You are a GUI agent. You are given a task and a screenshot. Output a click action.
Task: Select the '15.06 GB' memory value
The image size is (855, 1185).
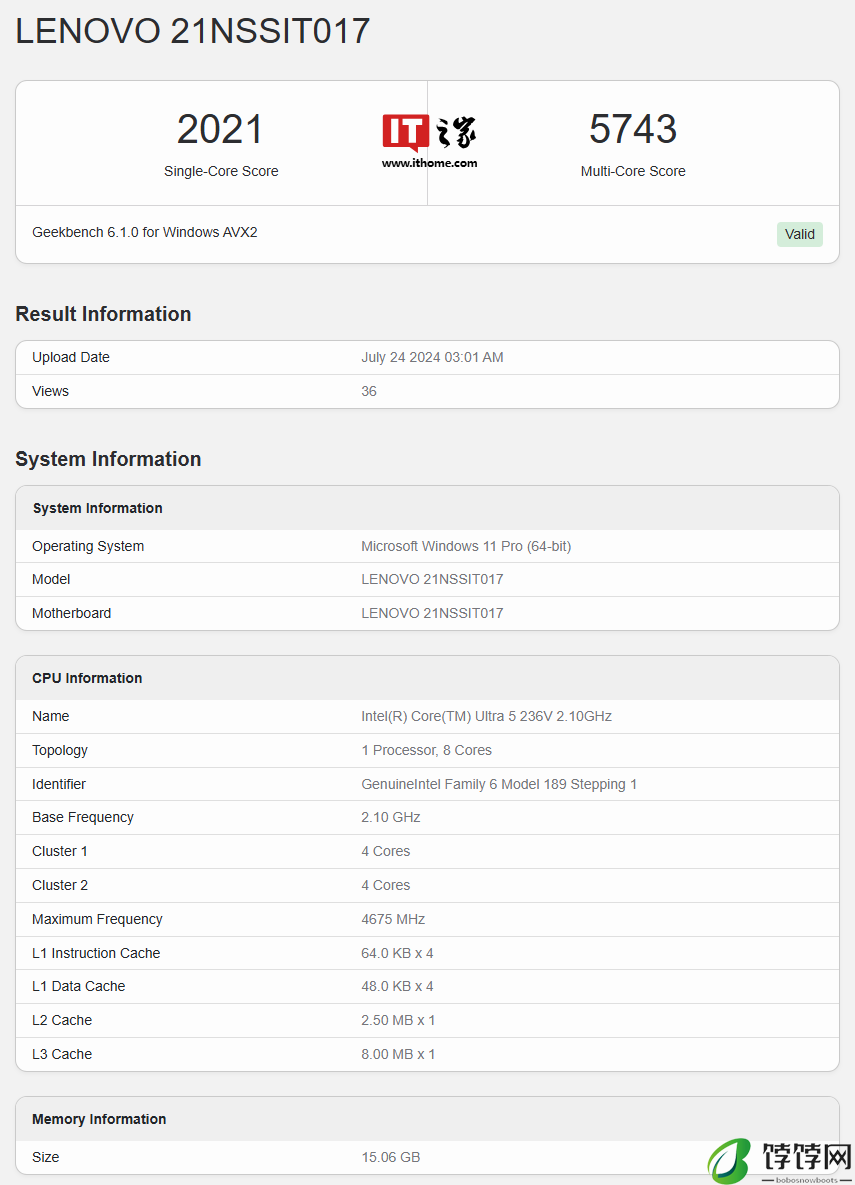(390, 1158)
